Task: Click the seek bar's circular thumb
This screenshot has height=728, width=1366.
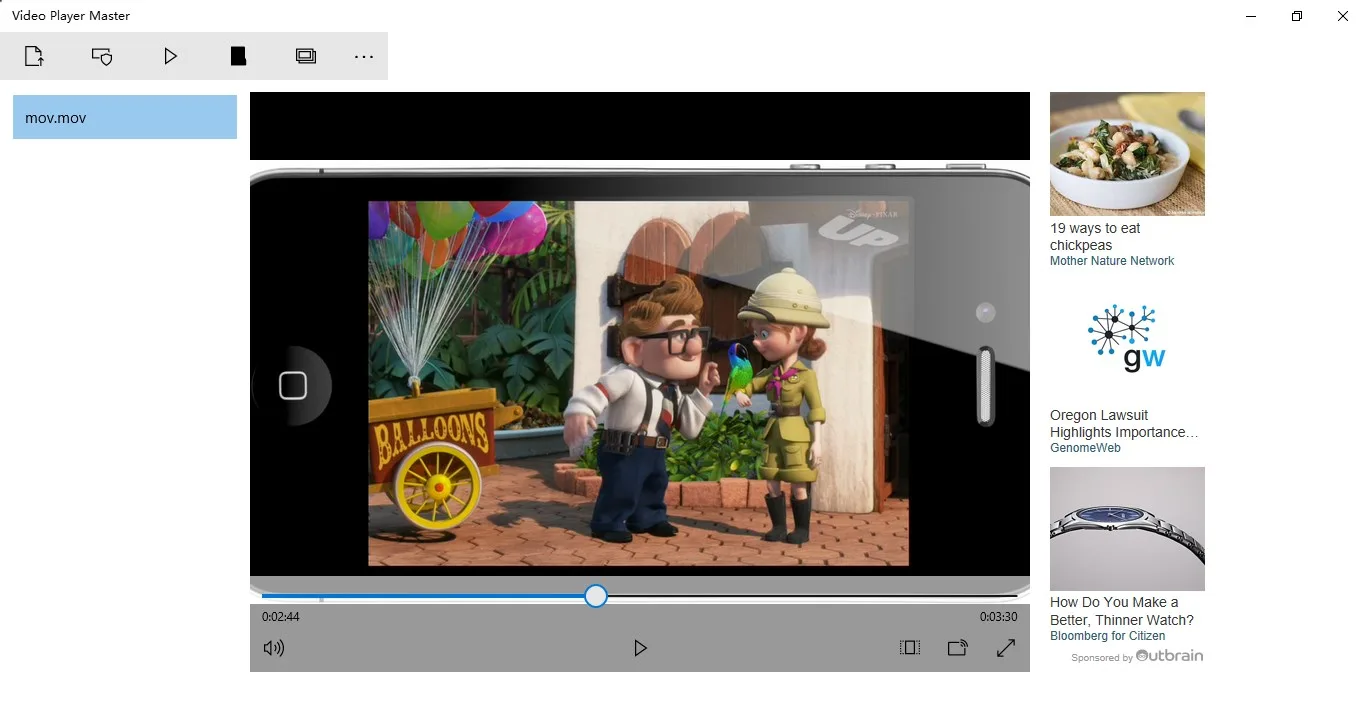Action: (x=596, y=596)
